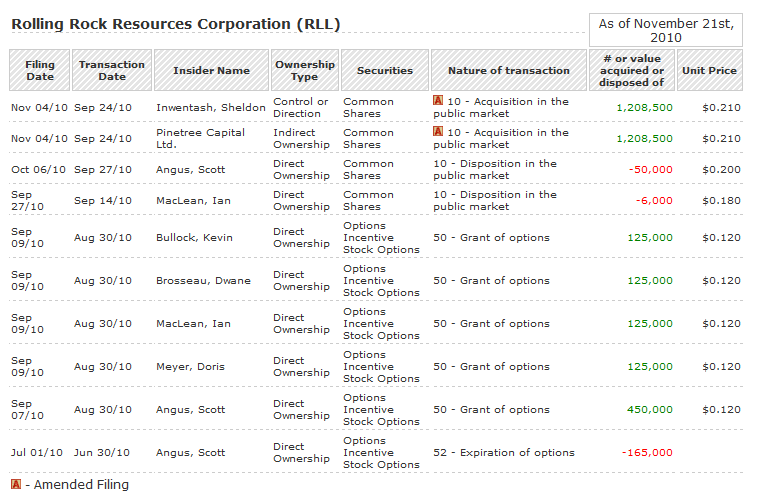The width and height of the screenshot is (768, 499).
Task: Select the Insider Name column header
Action: (211, 70)
